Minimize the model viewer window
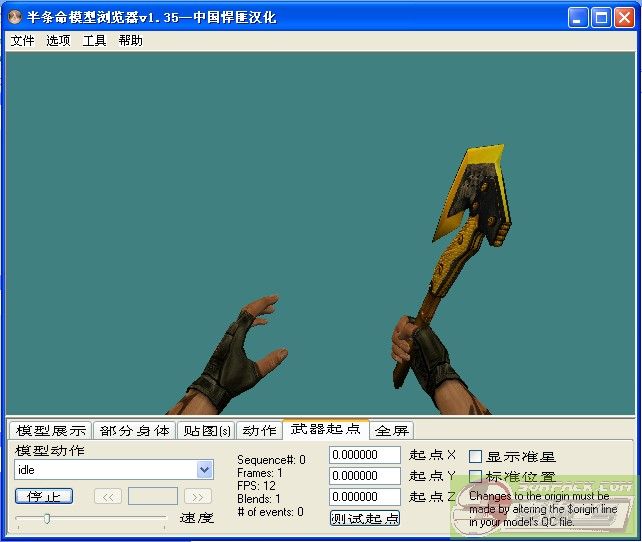Image resolution: width=642 pixels, height=542 pixels. coord(579,17)
